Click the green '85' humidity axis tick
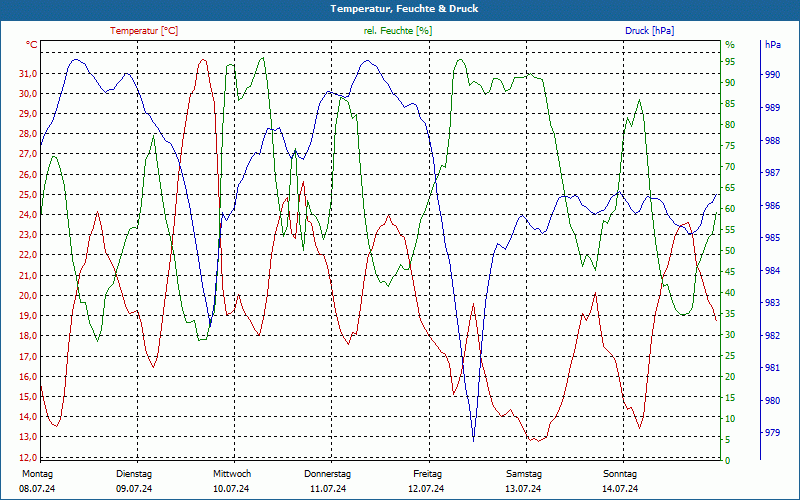Image resolution: width=800 pixels, height=500 pixels. coord(730,104)
